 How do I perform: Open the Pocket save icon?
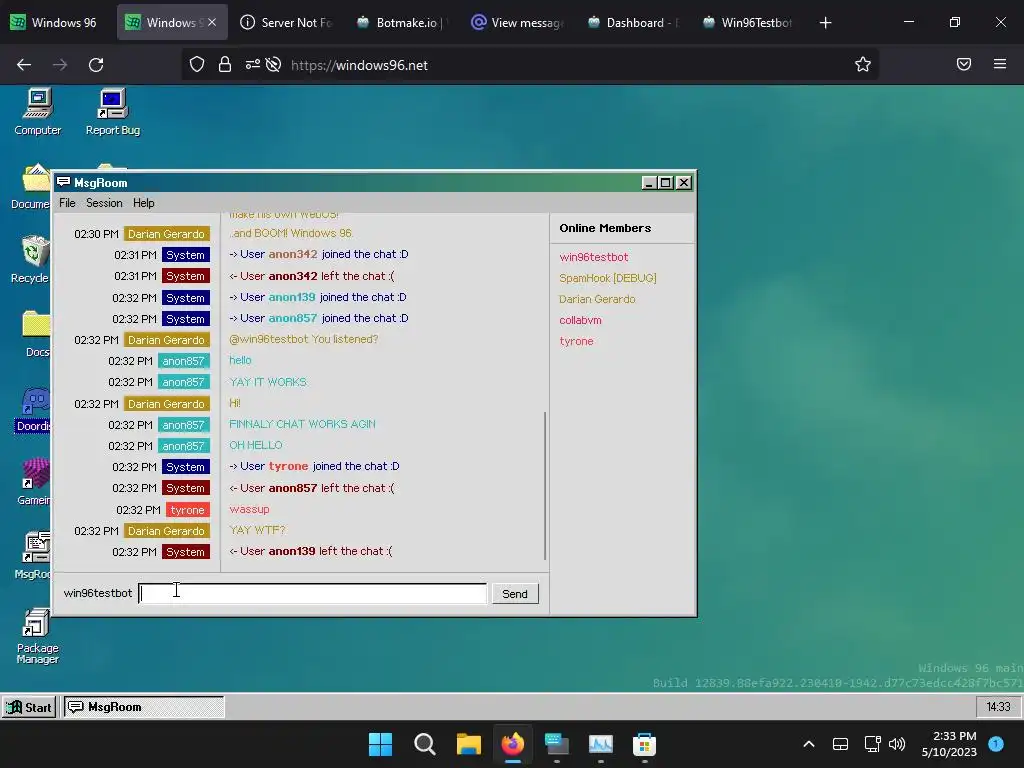click(964, 64)
